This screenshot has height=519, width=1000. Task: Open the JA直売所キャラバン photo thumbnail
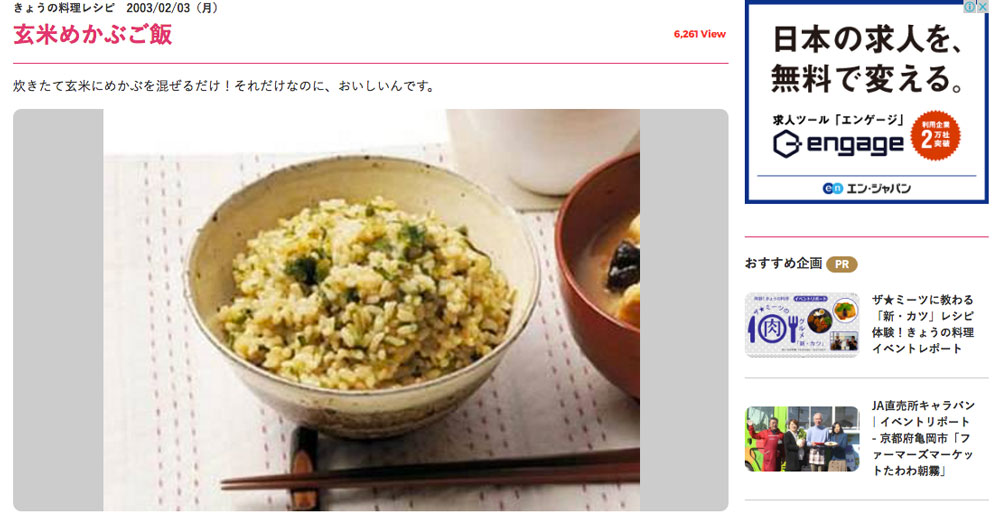pos(802,439)
